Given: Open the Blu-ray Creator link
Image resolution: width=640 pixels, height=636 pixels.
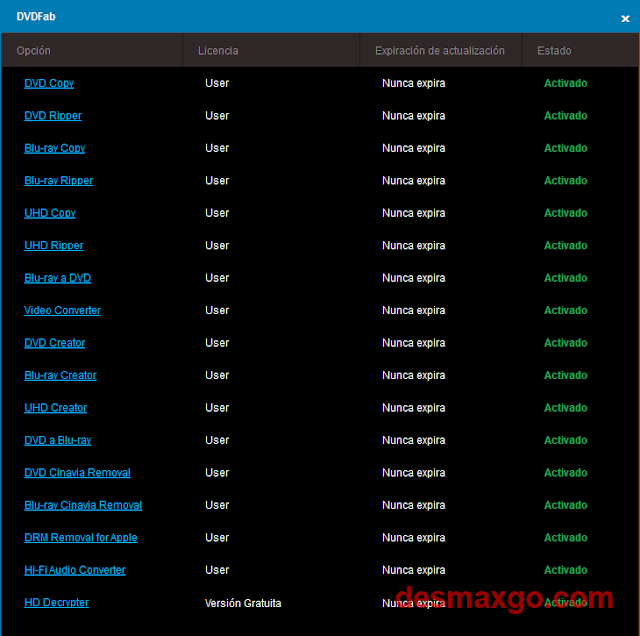Looking at the screenshot, I should coord(60,376).
